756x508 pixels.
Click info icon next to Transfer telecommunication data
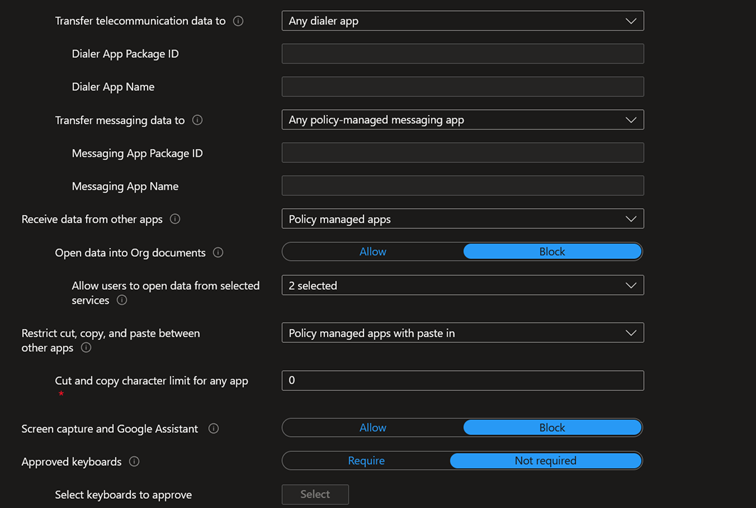click(x=238, y=21)
